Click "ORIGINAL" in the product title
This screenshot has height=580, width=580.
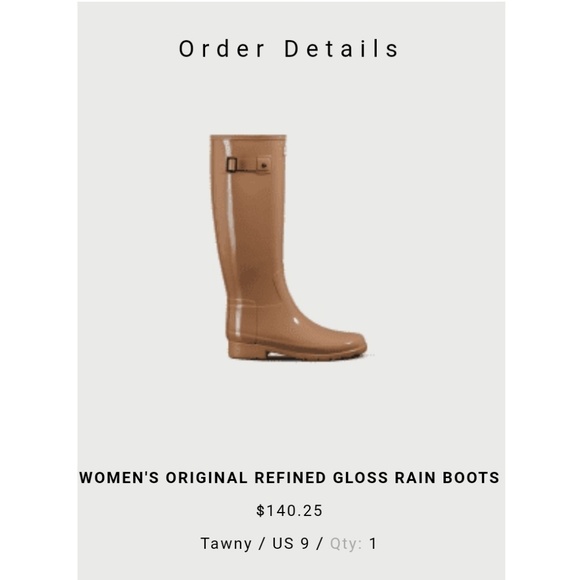pyautogui.click(x=206, y=478)
